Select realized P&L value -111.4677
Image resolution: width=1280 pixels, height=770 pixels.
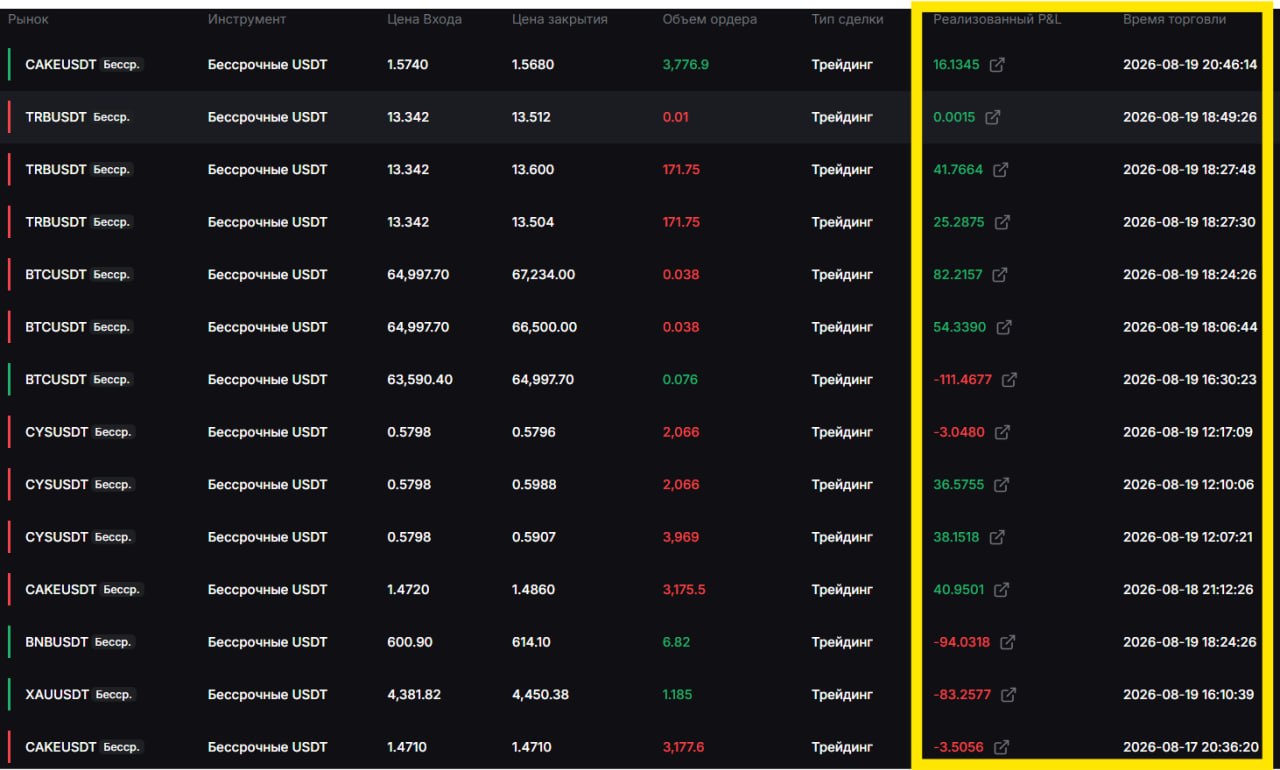point(962,380)
